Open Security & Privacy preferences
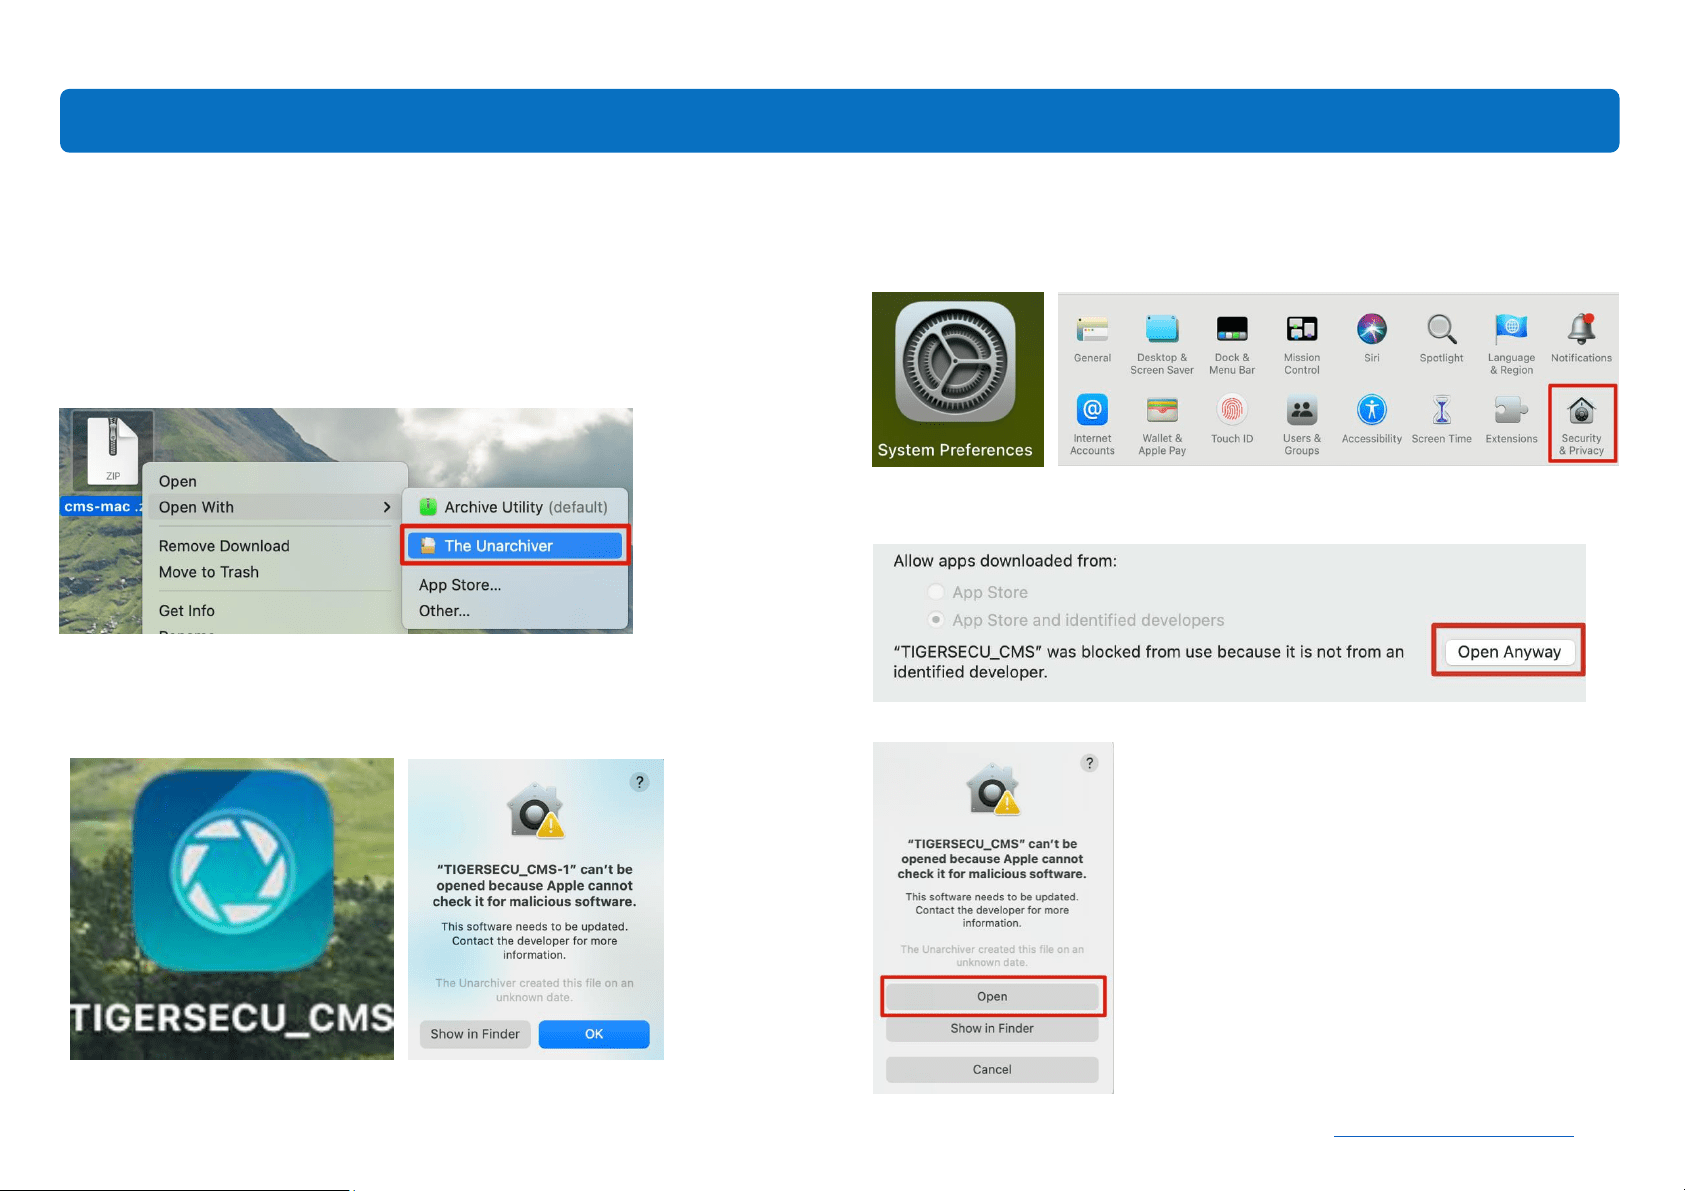Image resolution: width=1685 pixels, height=1191 pixels. 1581,425
